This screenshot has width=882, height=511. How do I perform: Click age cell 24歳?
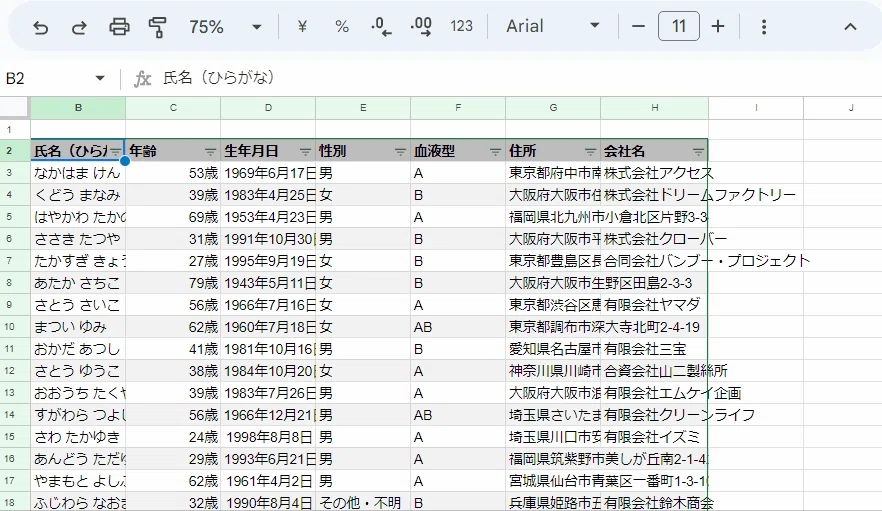pos(173,437)
